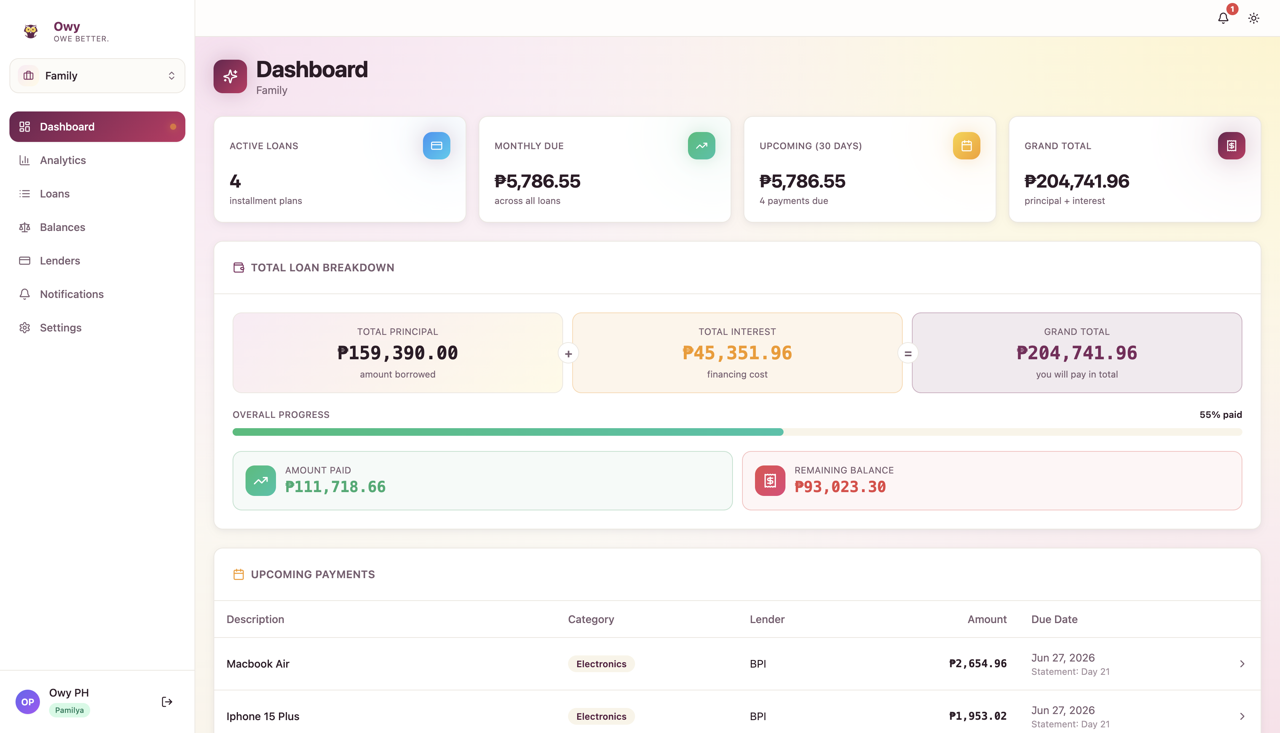
Task: Click the Grand Total receipt icon
Action: pos(1231,146)
